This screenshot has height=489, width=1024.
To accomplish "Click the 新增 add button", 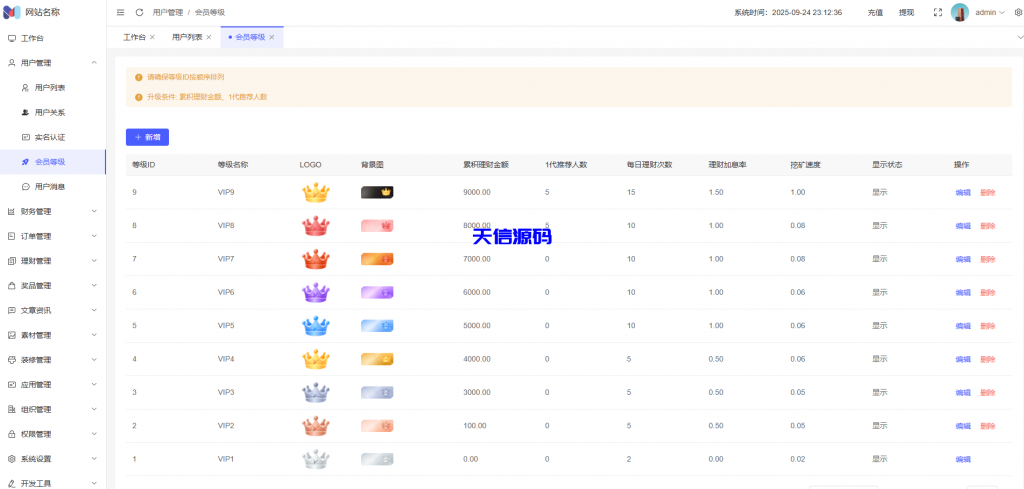I will click(147, 137).
